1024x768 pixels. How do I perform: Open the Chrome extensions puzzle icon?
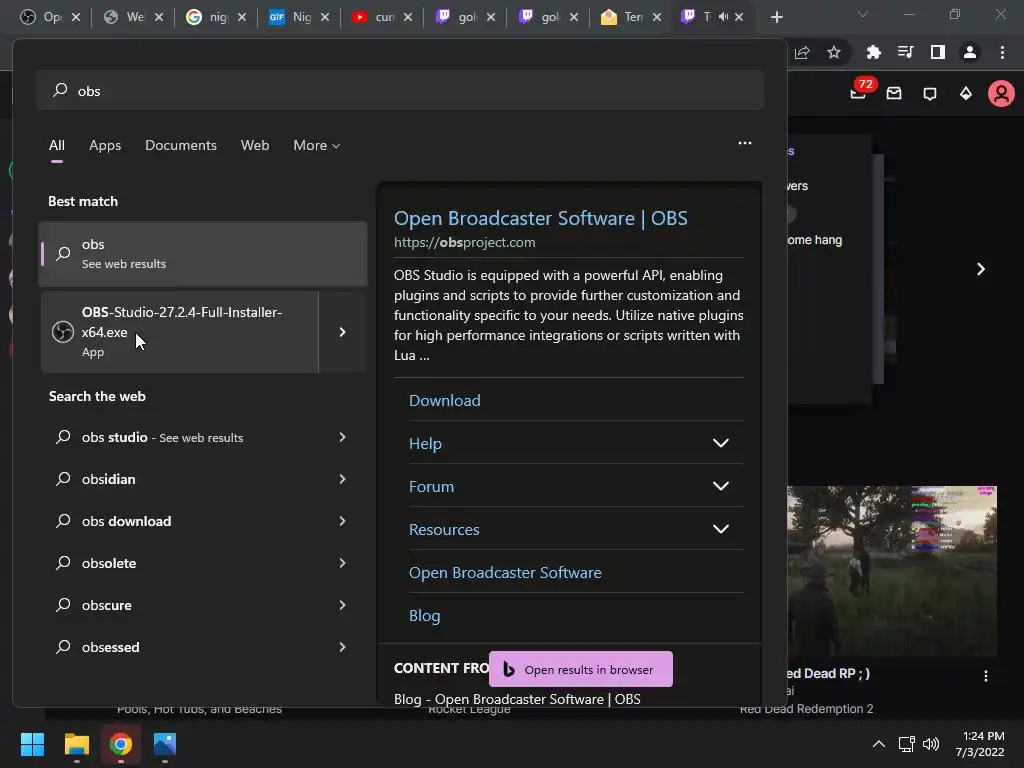tap(873, 52)
